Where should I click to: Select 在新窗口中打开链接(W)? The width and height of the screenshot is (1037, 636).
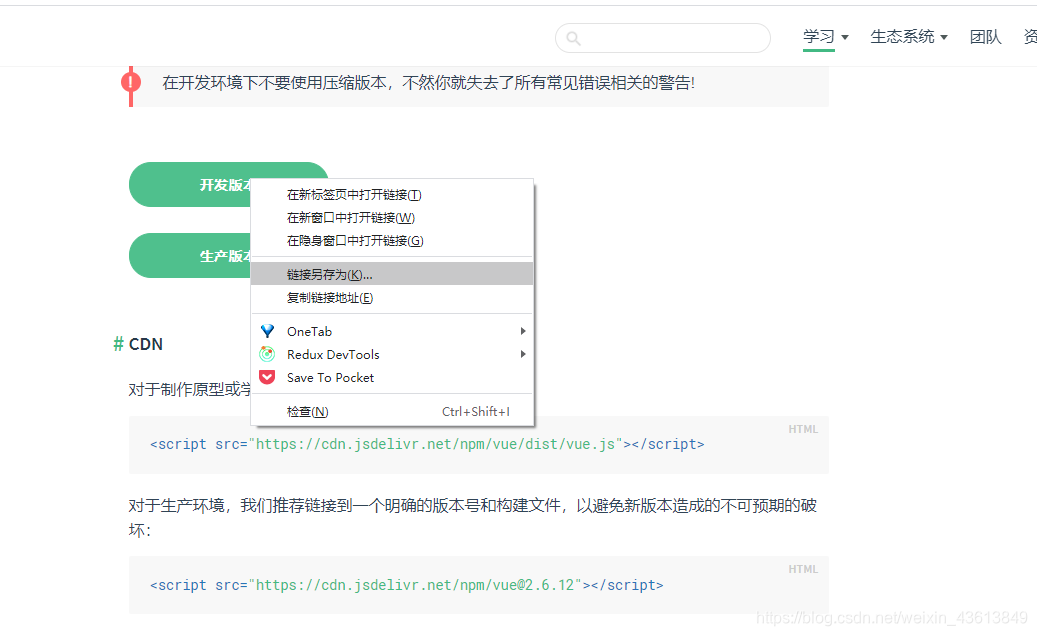point(392,218)
